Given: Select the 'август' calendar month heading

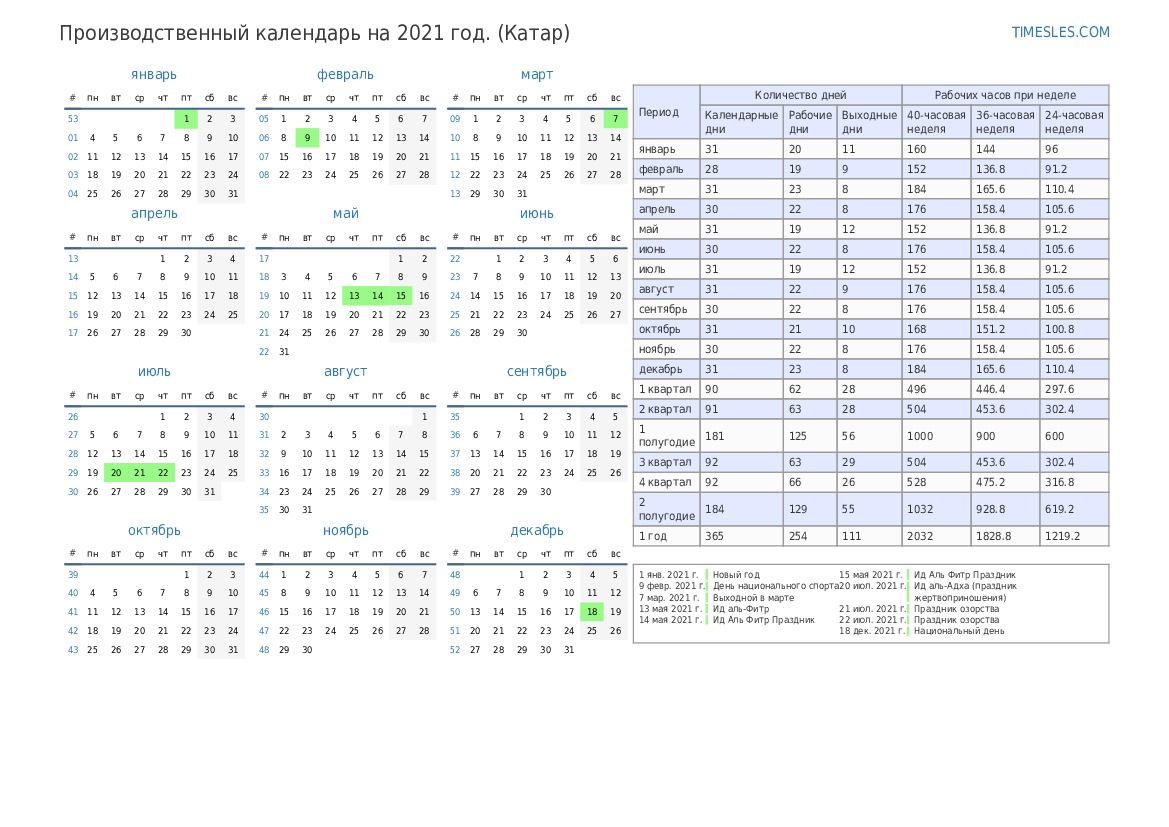Looking at the screenshot, I should click(x=346, y=371).
